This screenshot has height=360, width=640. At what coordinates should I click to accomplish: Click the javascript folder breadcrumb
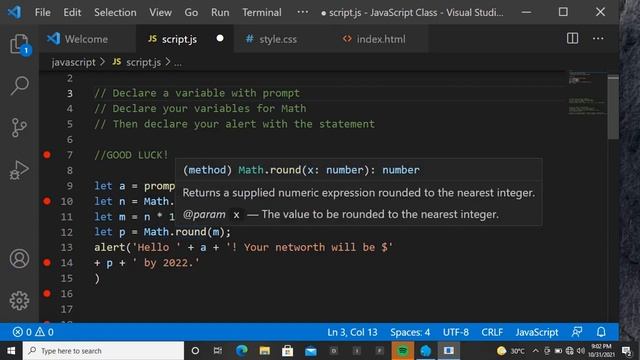(73, 62)
